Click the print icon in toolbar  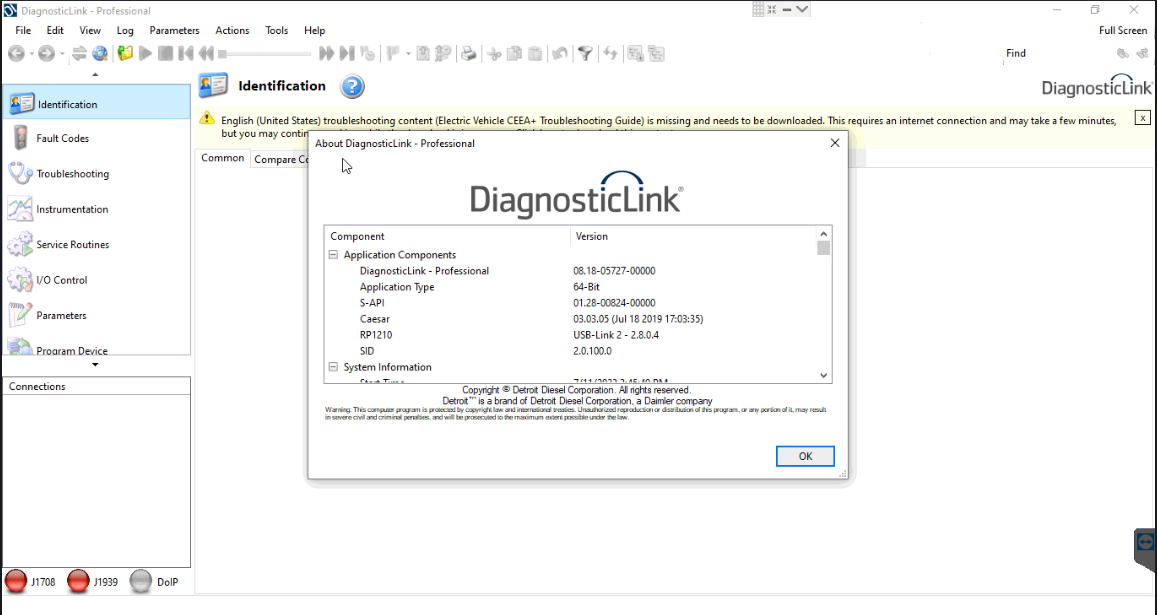[467, 54]
